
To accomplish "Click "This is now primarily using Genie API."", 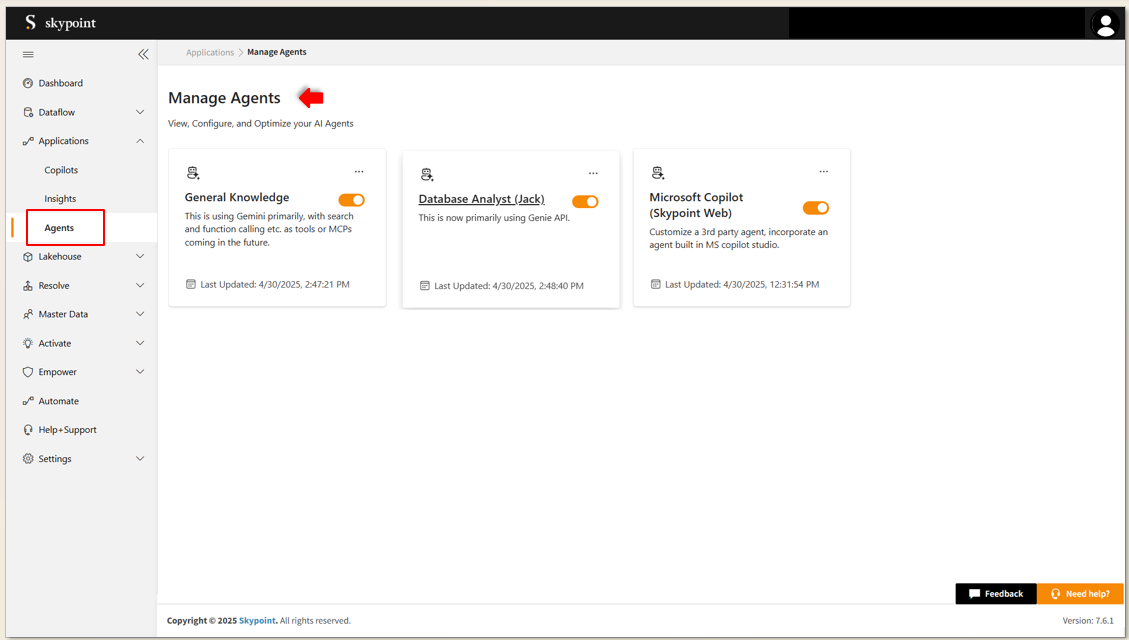I will point(494,217).
